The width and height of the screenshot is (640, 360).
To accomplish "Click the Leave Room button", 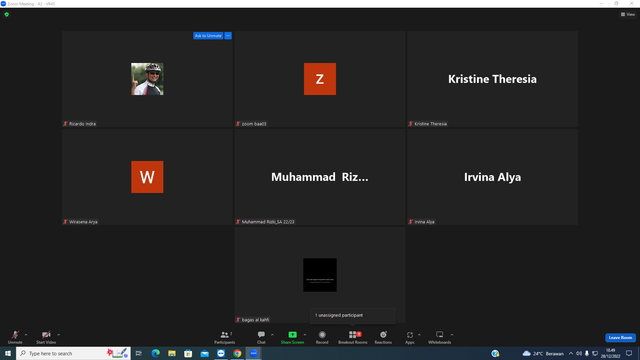I will coord(620,338).
